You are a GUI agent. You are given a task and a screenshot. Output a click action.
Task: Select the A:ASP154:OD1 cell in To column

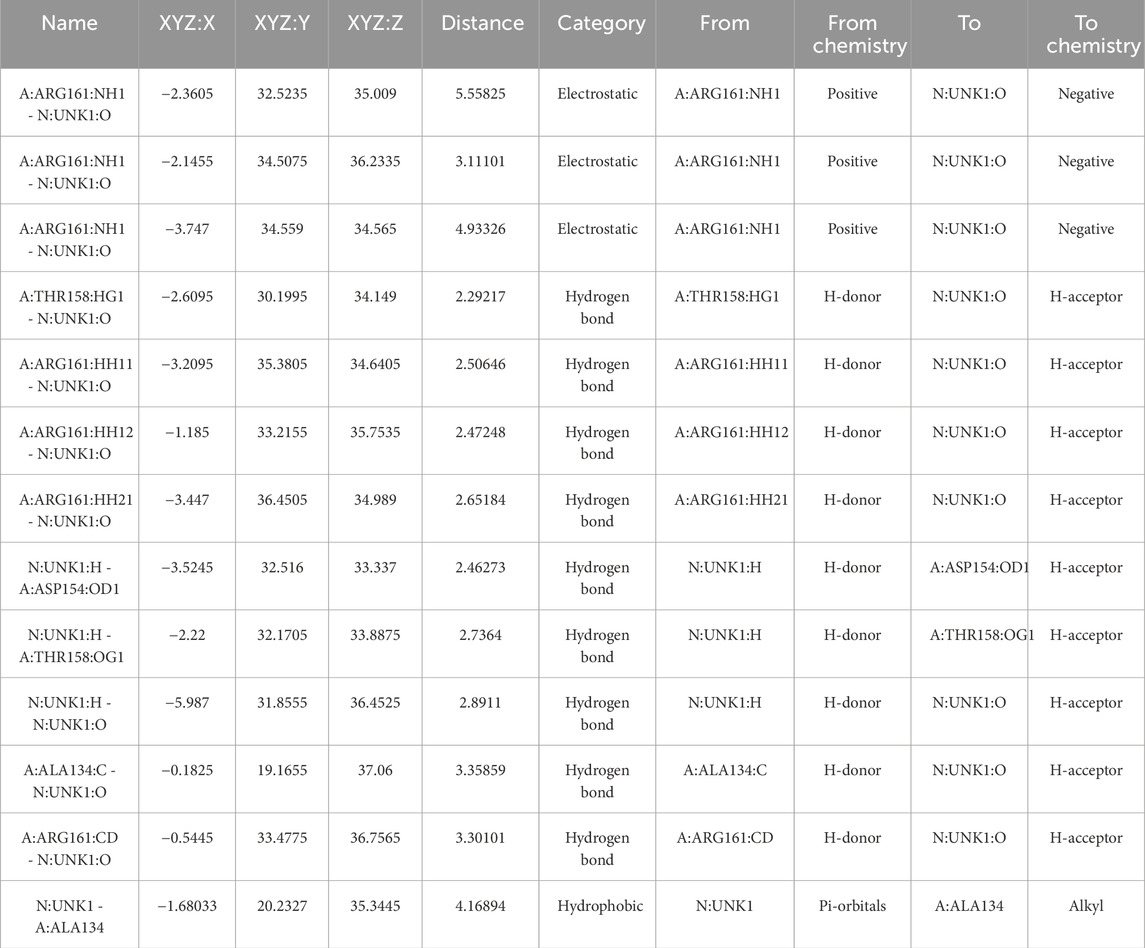tap(969, 568)
